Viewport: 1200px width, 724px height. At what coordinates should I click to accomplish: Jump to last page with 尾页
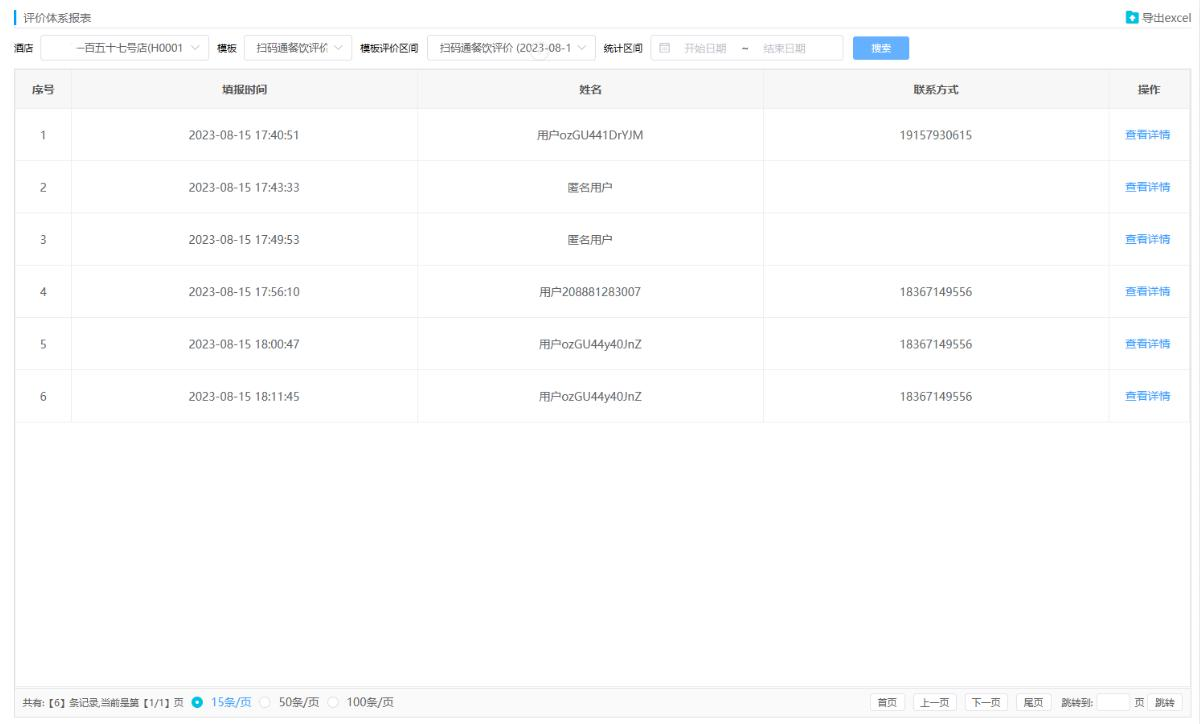1033,702
